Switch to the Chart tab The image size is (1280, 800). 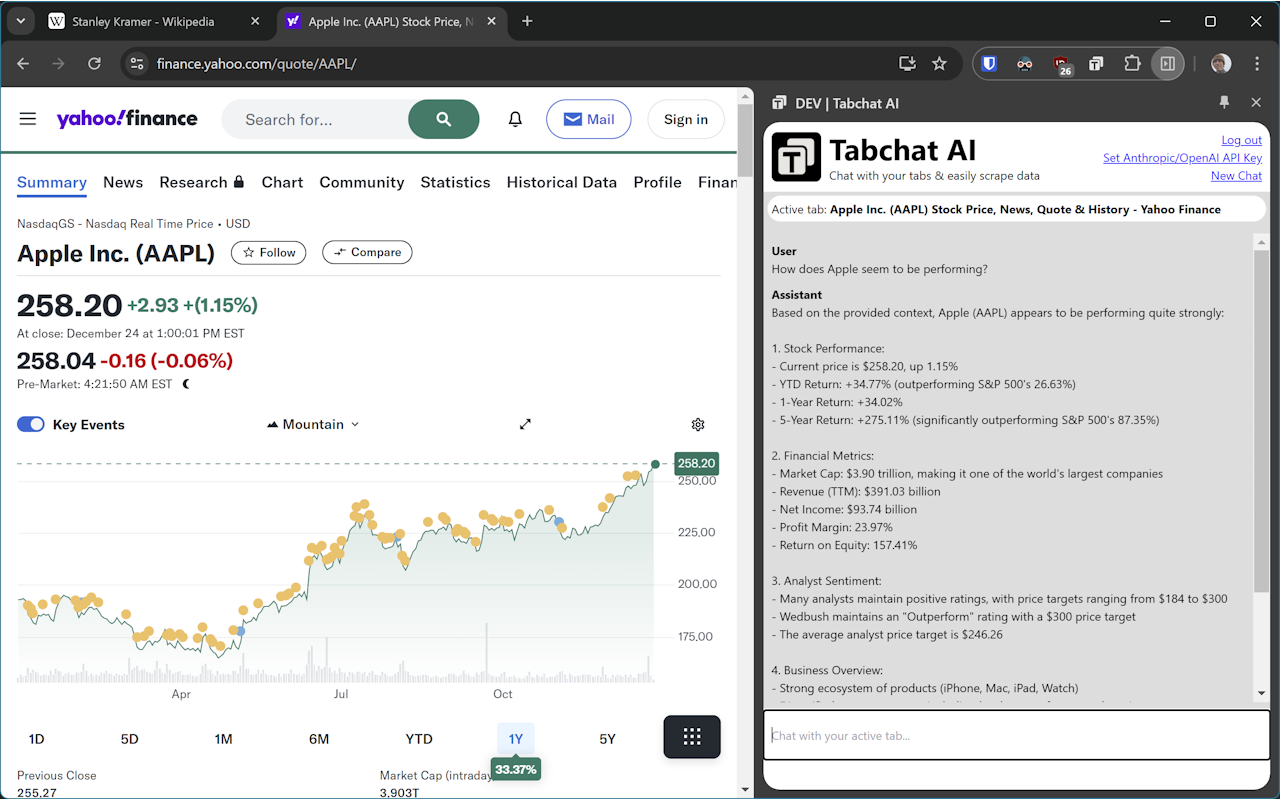(x=282, y=182)
